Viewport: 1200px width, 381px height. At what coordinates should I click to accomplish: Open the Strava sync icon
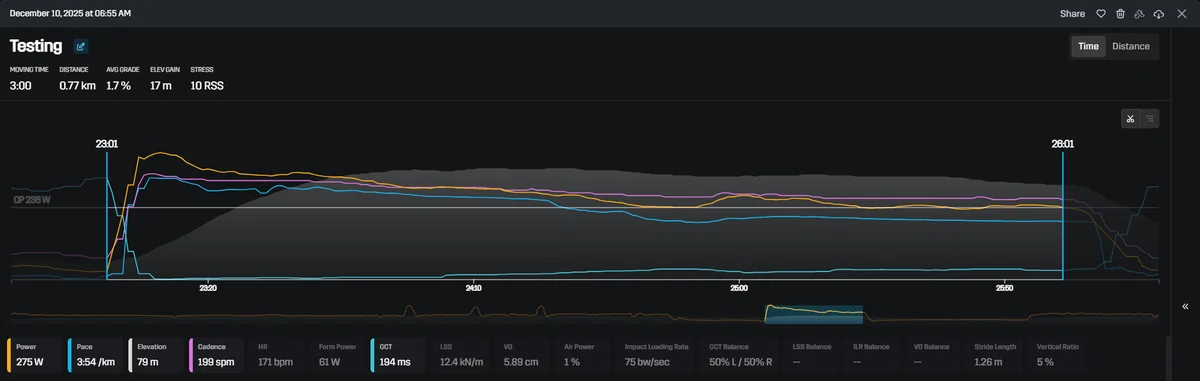tap(1139, 14)
